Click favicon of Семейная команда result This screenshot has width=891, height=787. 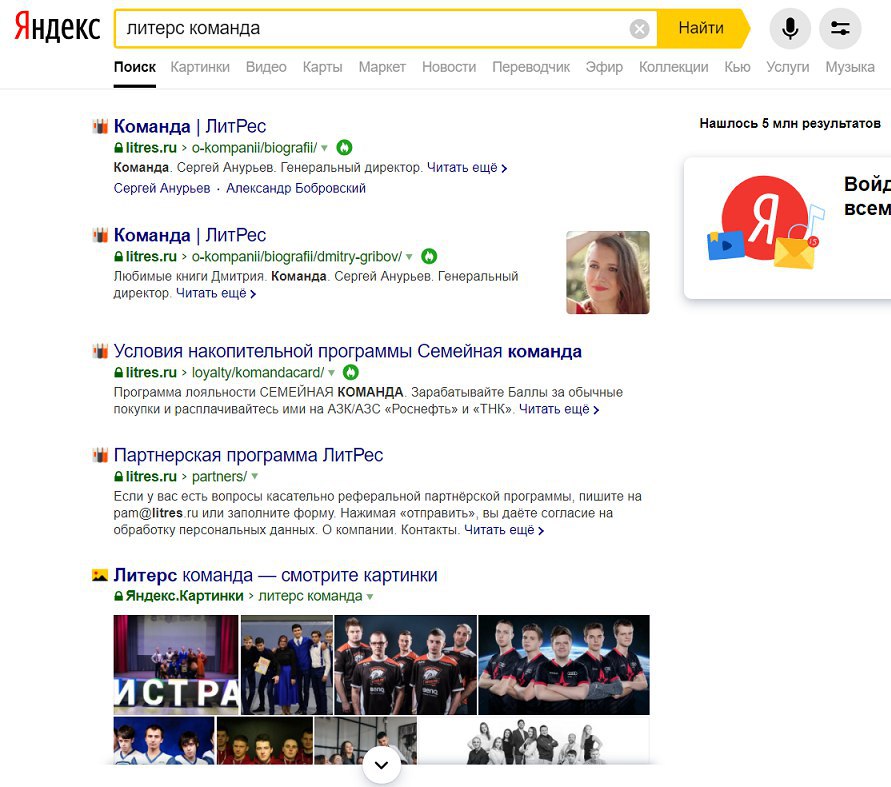[x=100, y=351]
